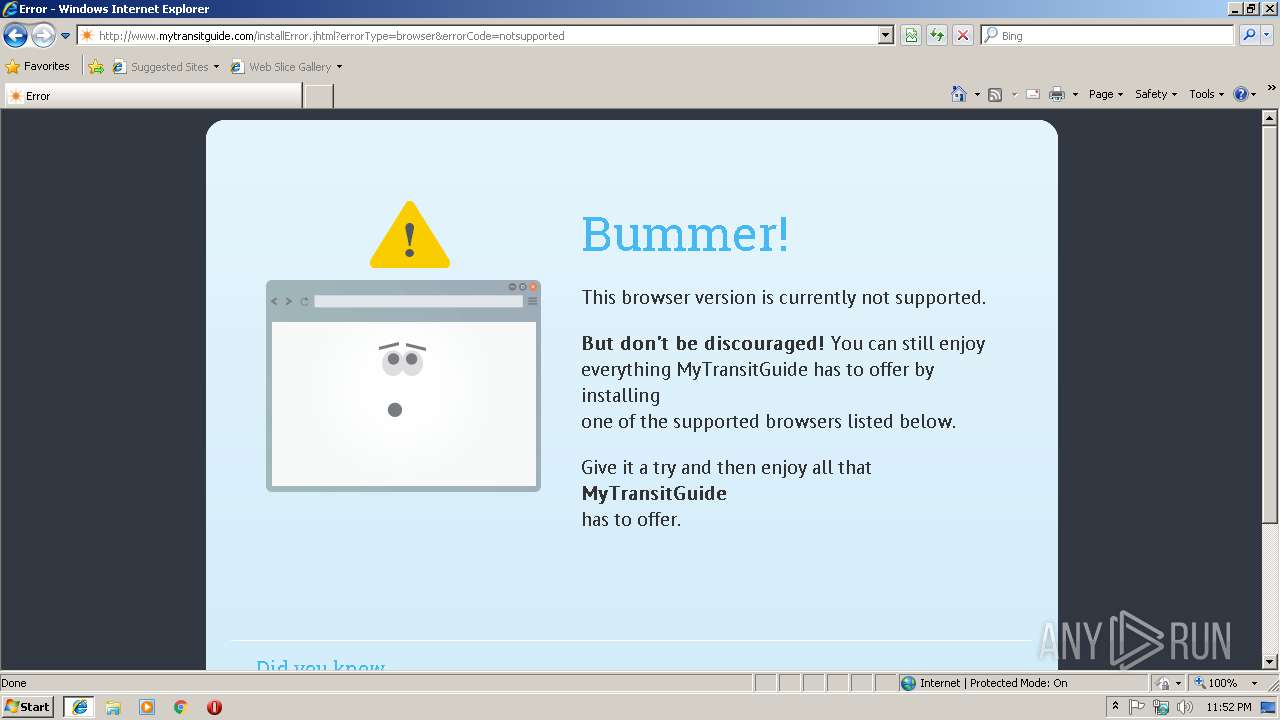Viewport: 1280px width, 720px height.
Task: Click the yellow warning triangle image
Action: [x=410, y=234]
